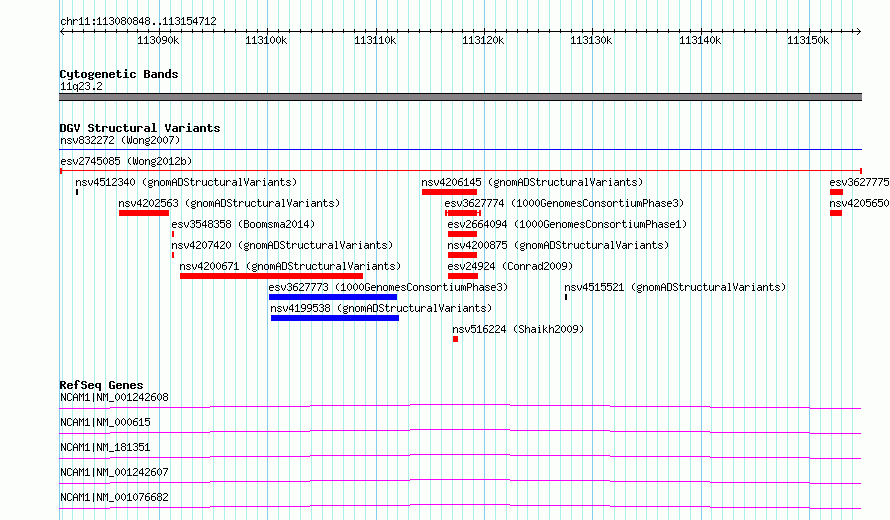Click the esv3627774 red bar
The height and width of the screenshot is (520, 890).
463,213
